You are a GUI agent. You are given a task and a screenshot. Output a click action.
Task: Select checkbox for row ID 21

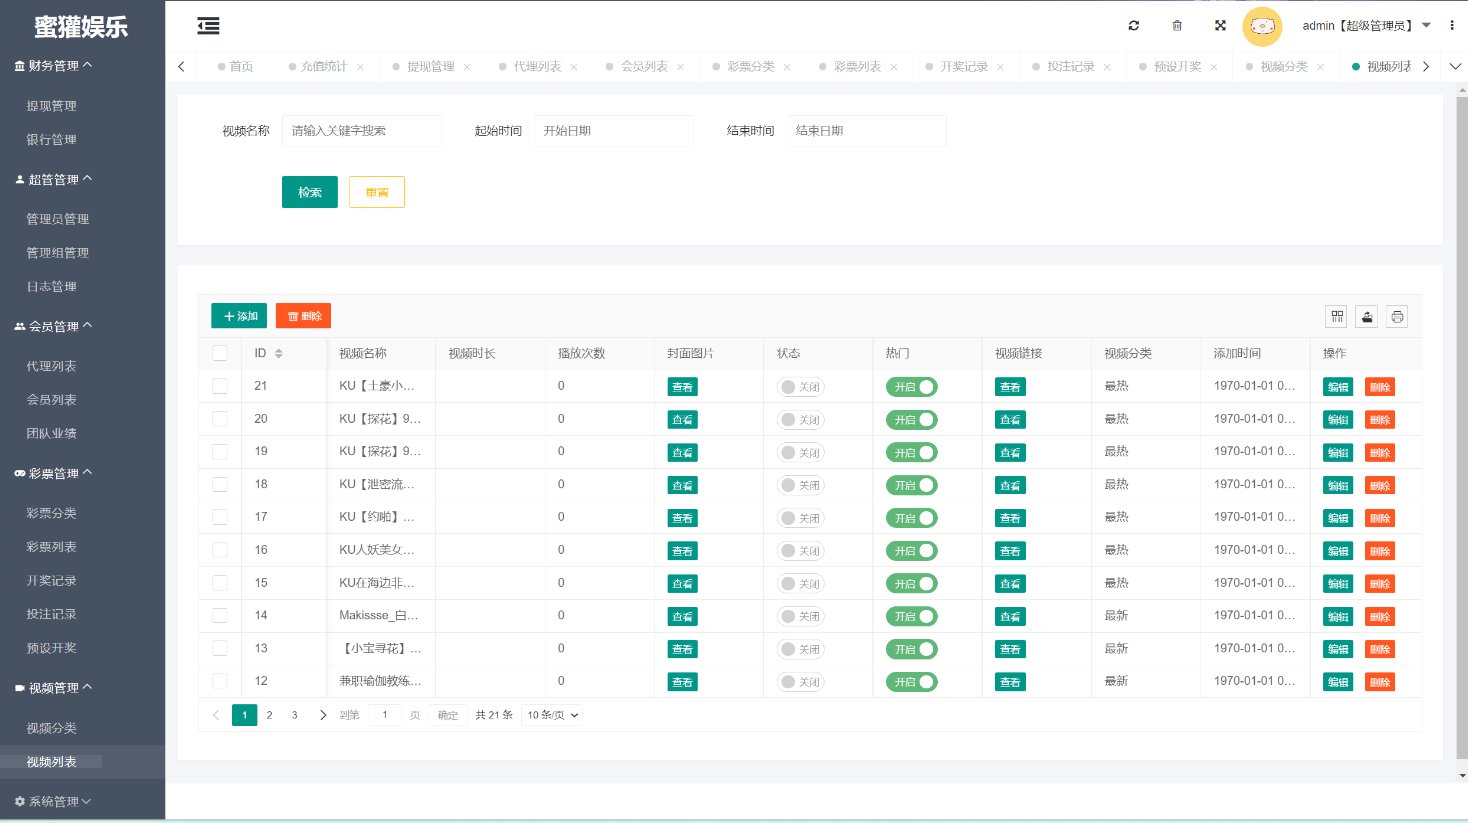click(x=220, y=386)
